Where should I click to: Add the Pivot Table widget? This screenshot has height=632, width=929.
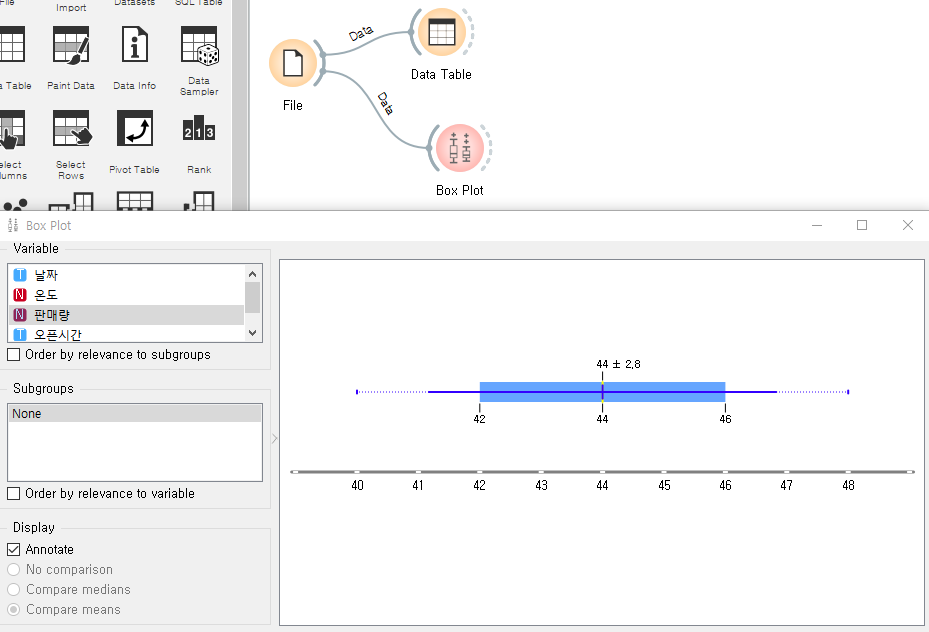[134, 128]
